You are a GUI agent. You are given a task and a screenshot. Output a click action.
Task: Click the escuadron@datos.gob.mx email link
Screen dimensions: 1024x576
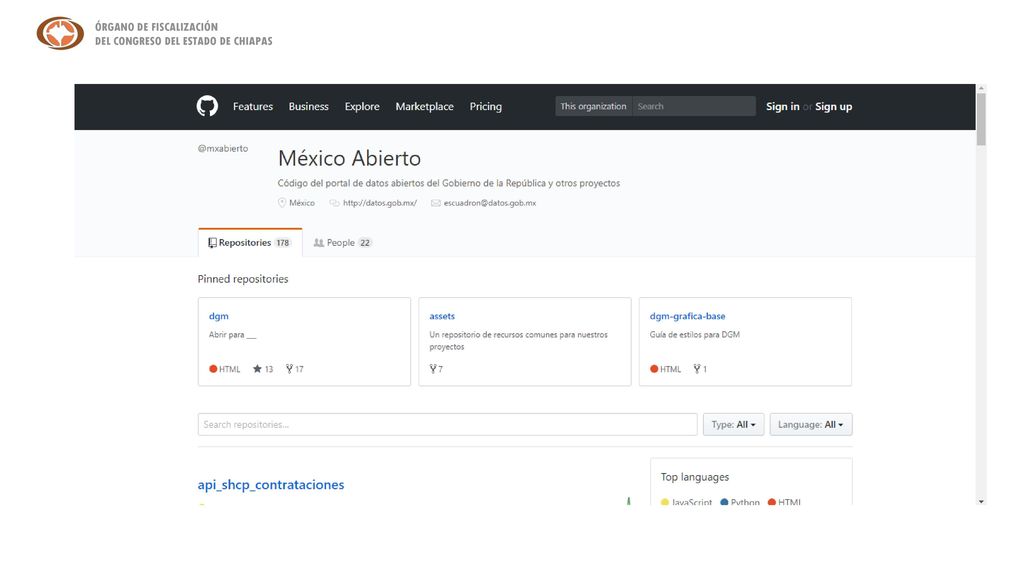coord(490,203)
